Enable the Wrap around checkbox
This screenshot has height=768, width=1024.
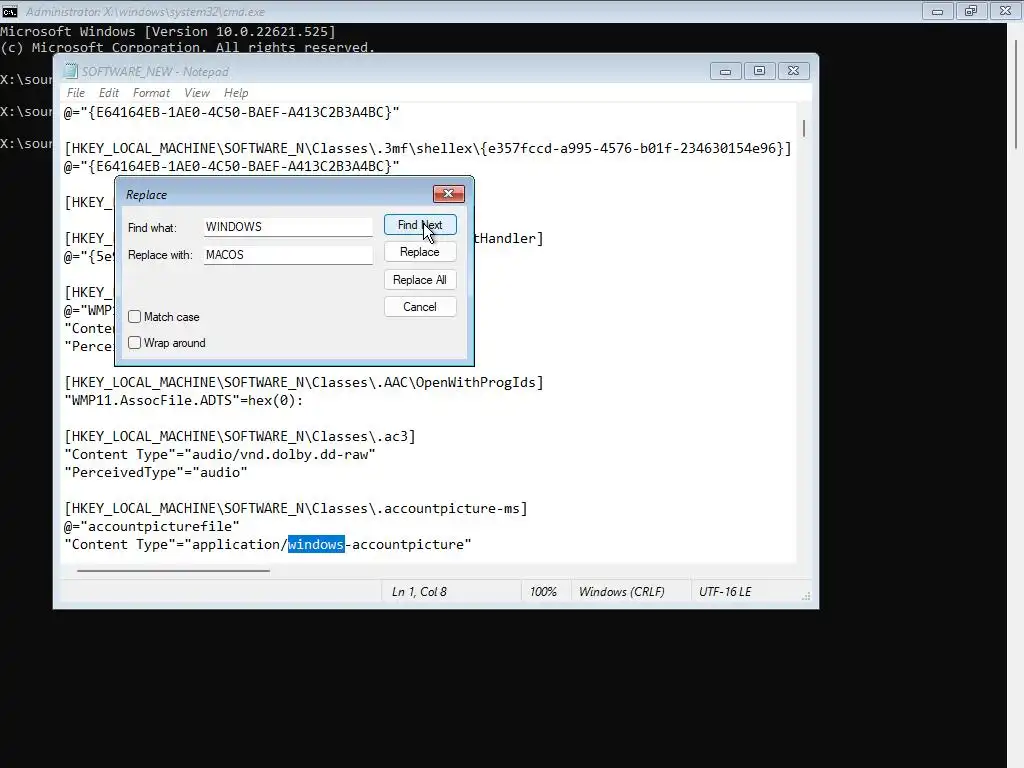[x=135, y=343]
